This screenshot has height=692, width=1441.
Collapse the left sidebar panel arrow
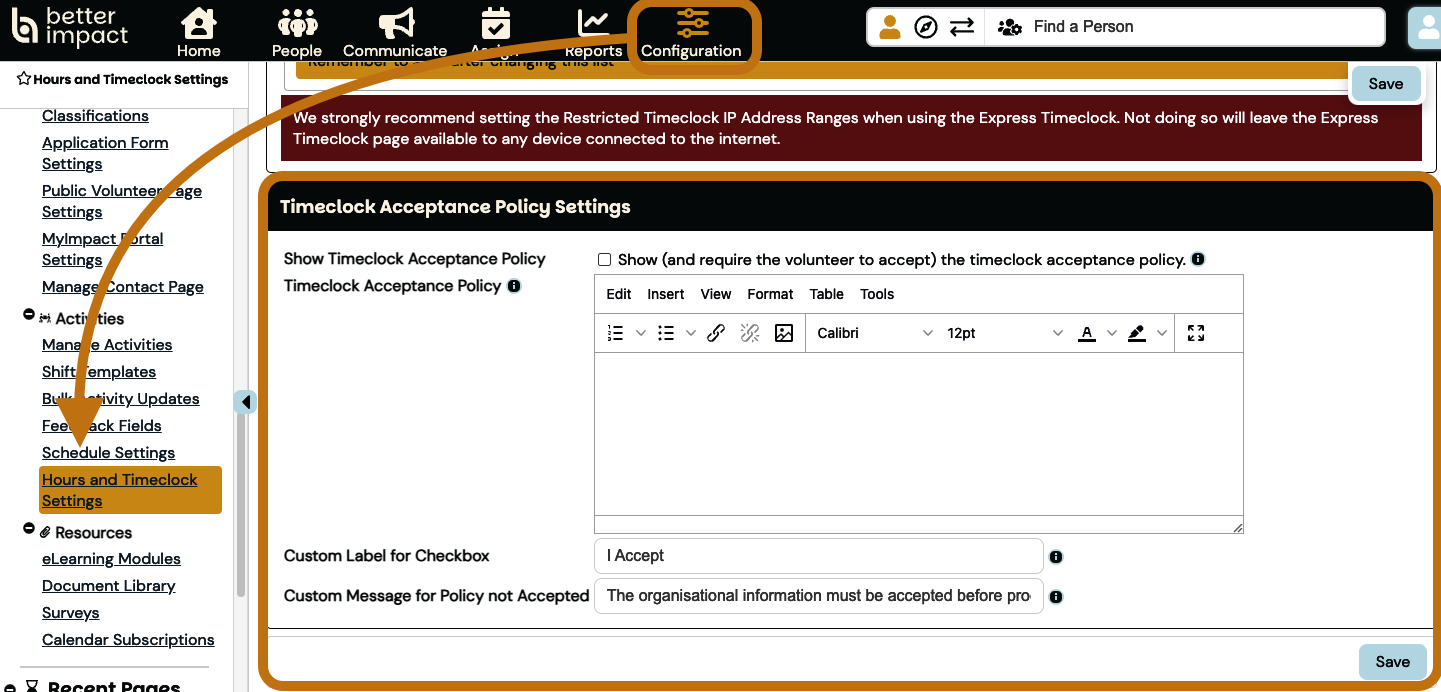(x=246, y=402)
